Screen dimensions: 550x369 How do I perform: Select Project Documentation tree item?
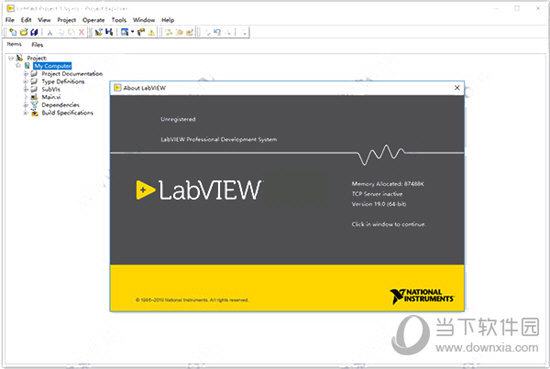[72, 74]
